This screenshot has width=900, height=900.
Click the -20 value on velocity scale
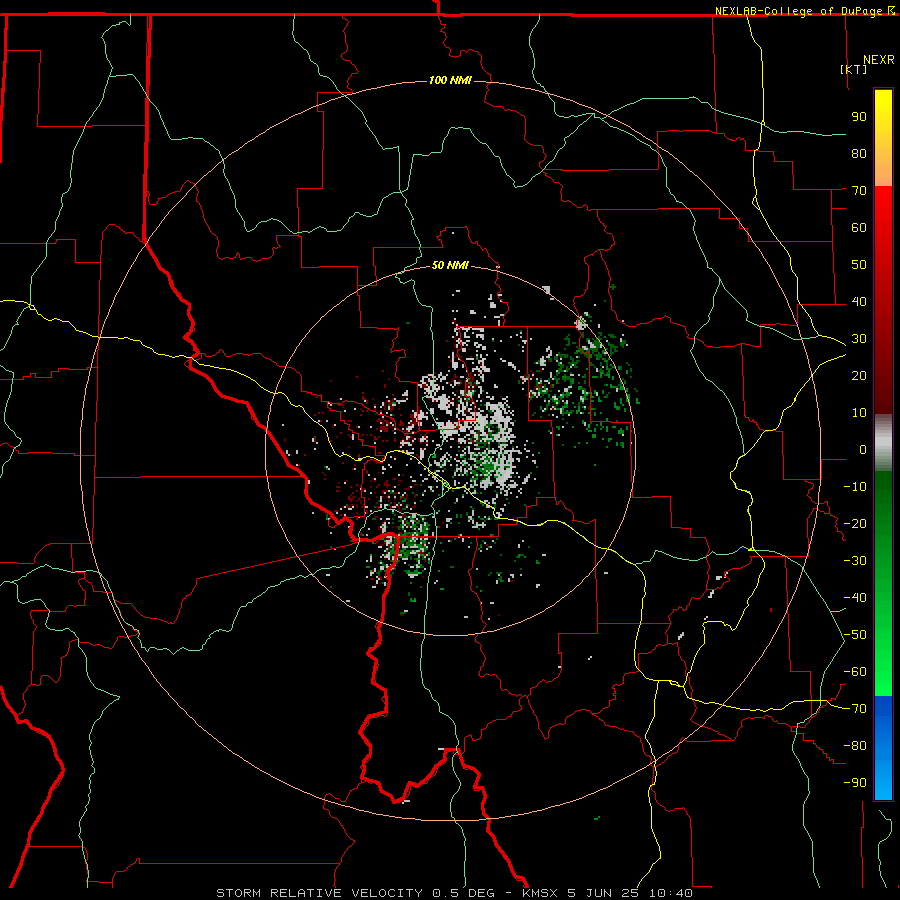pyautogui.click(x=855, y=523)
